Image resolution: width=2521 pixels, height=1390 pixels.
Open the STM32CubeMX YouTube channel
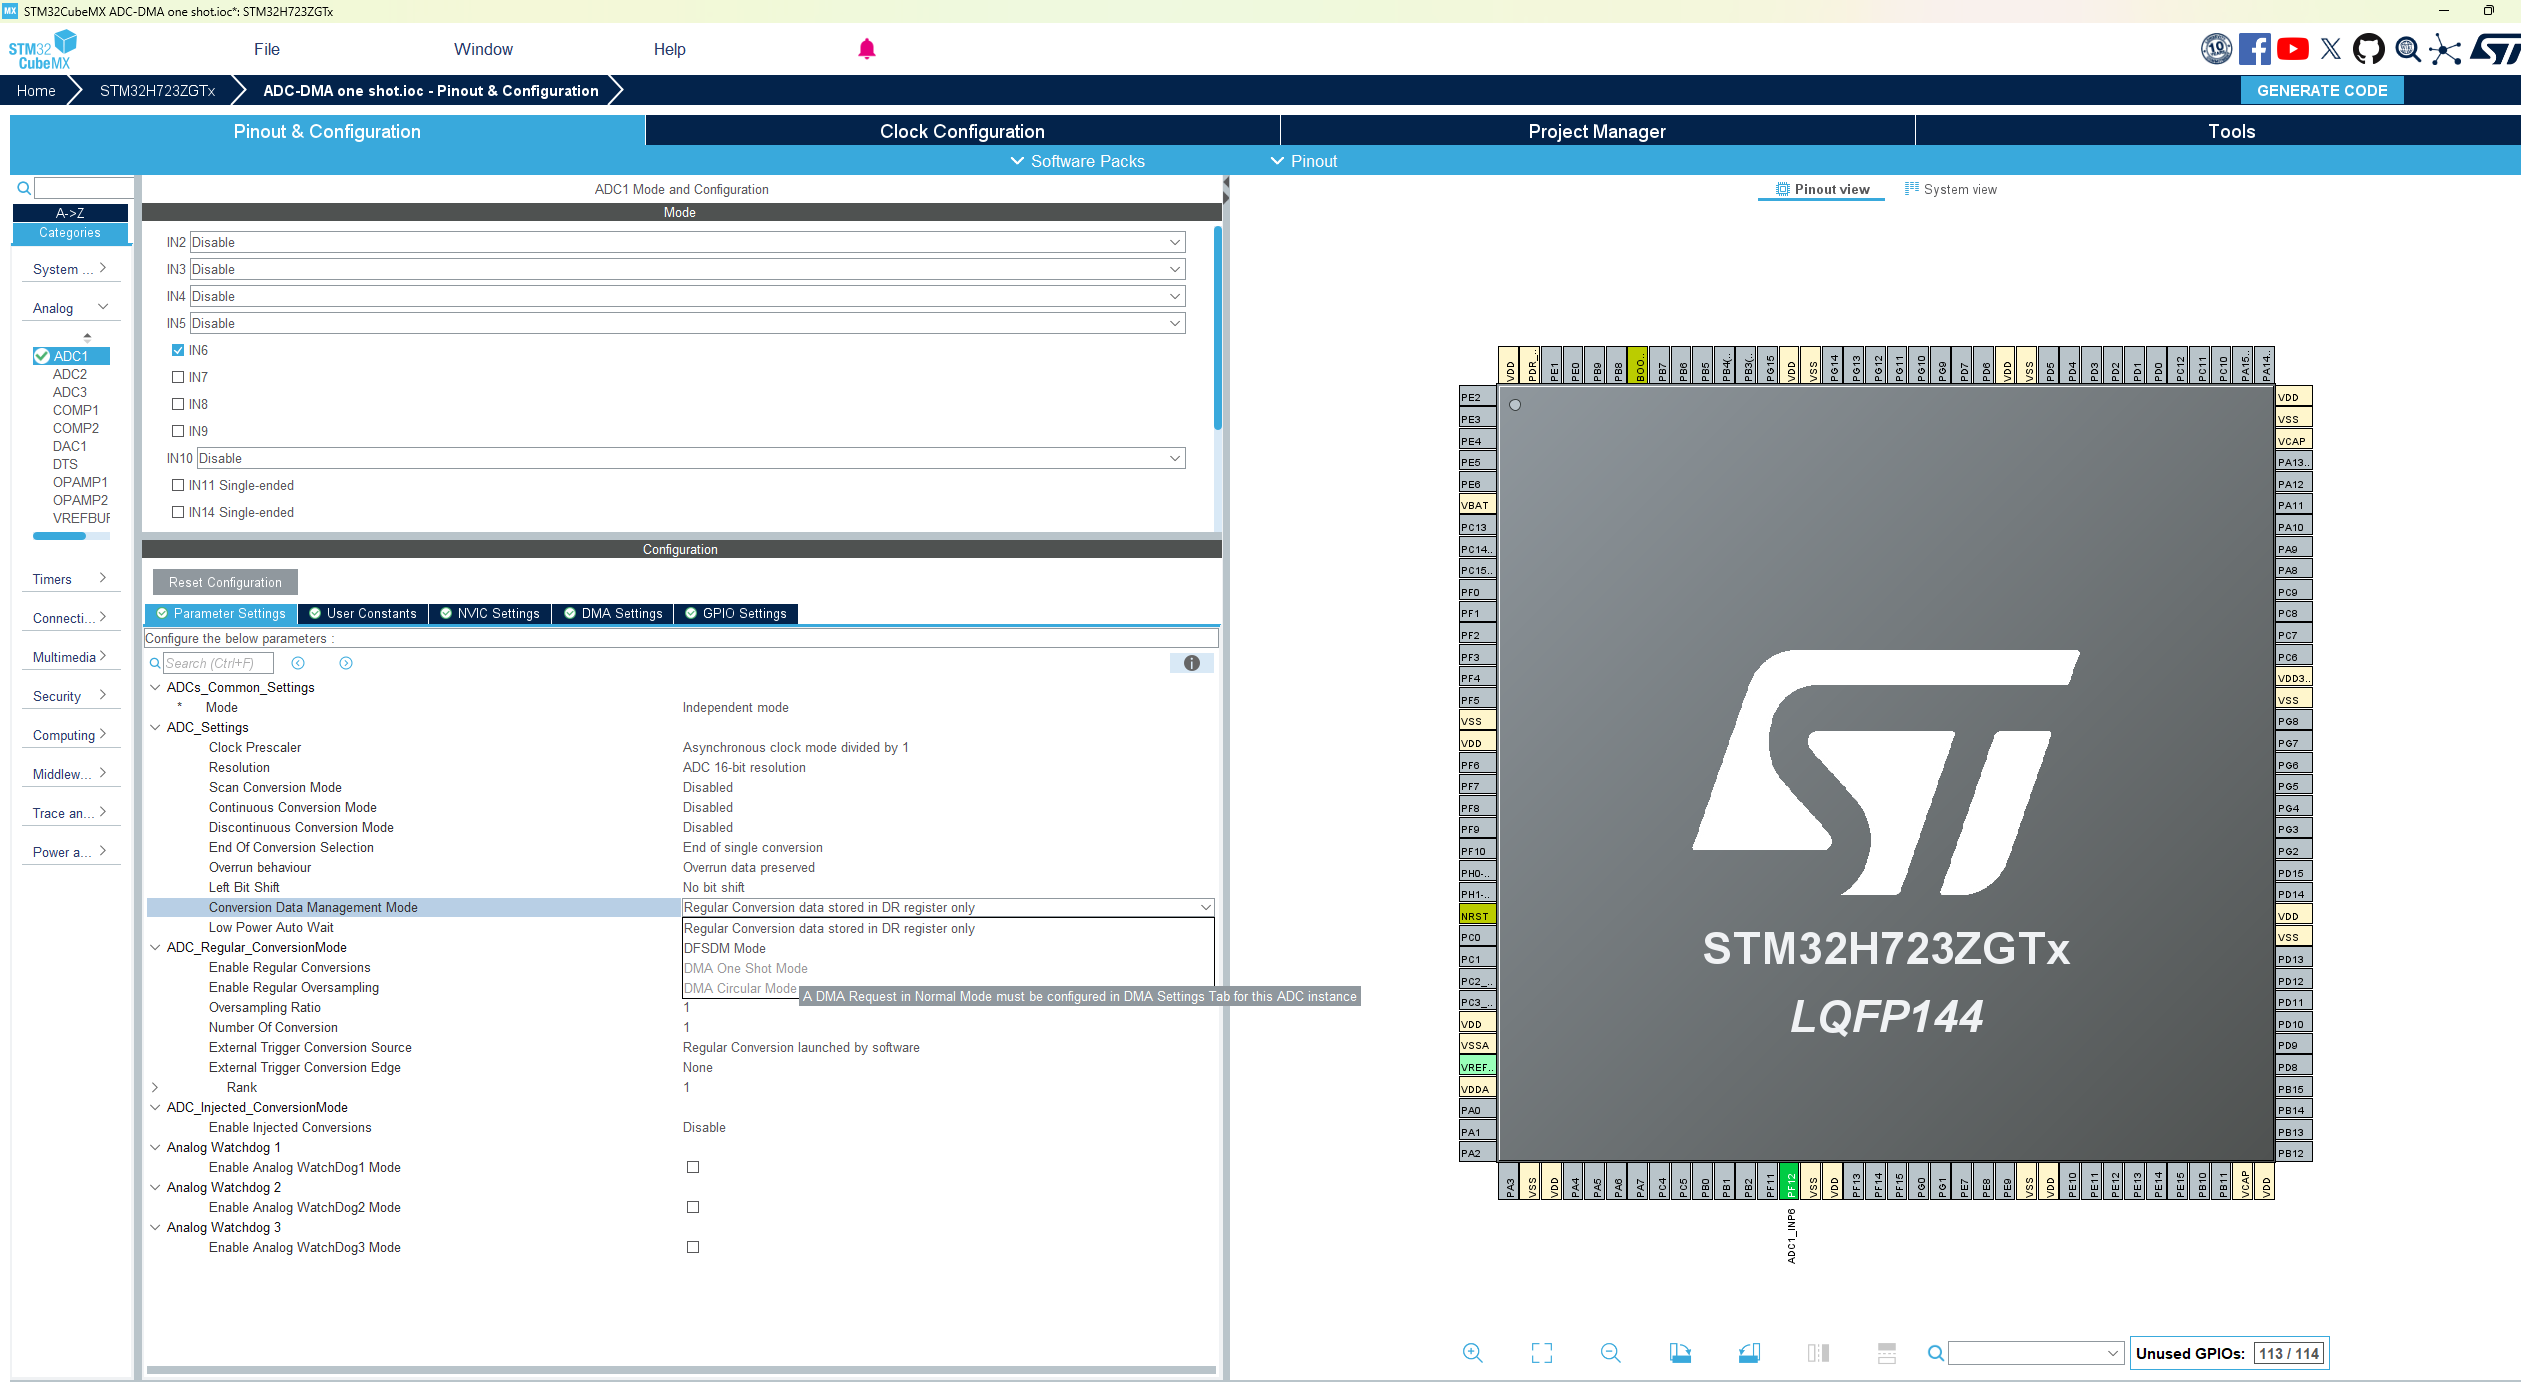2292,49
